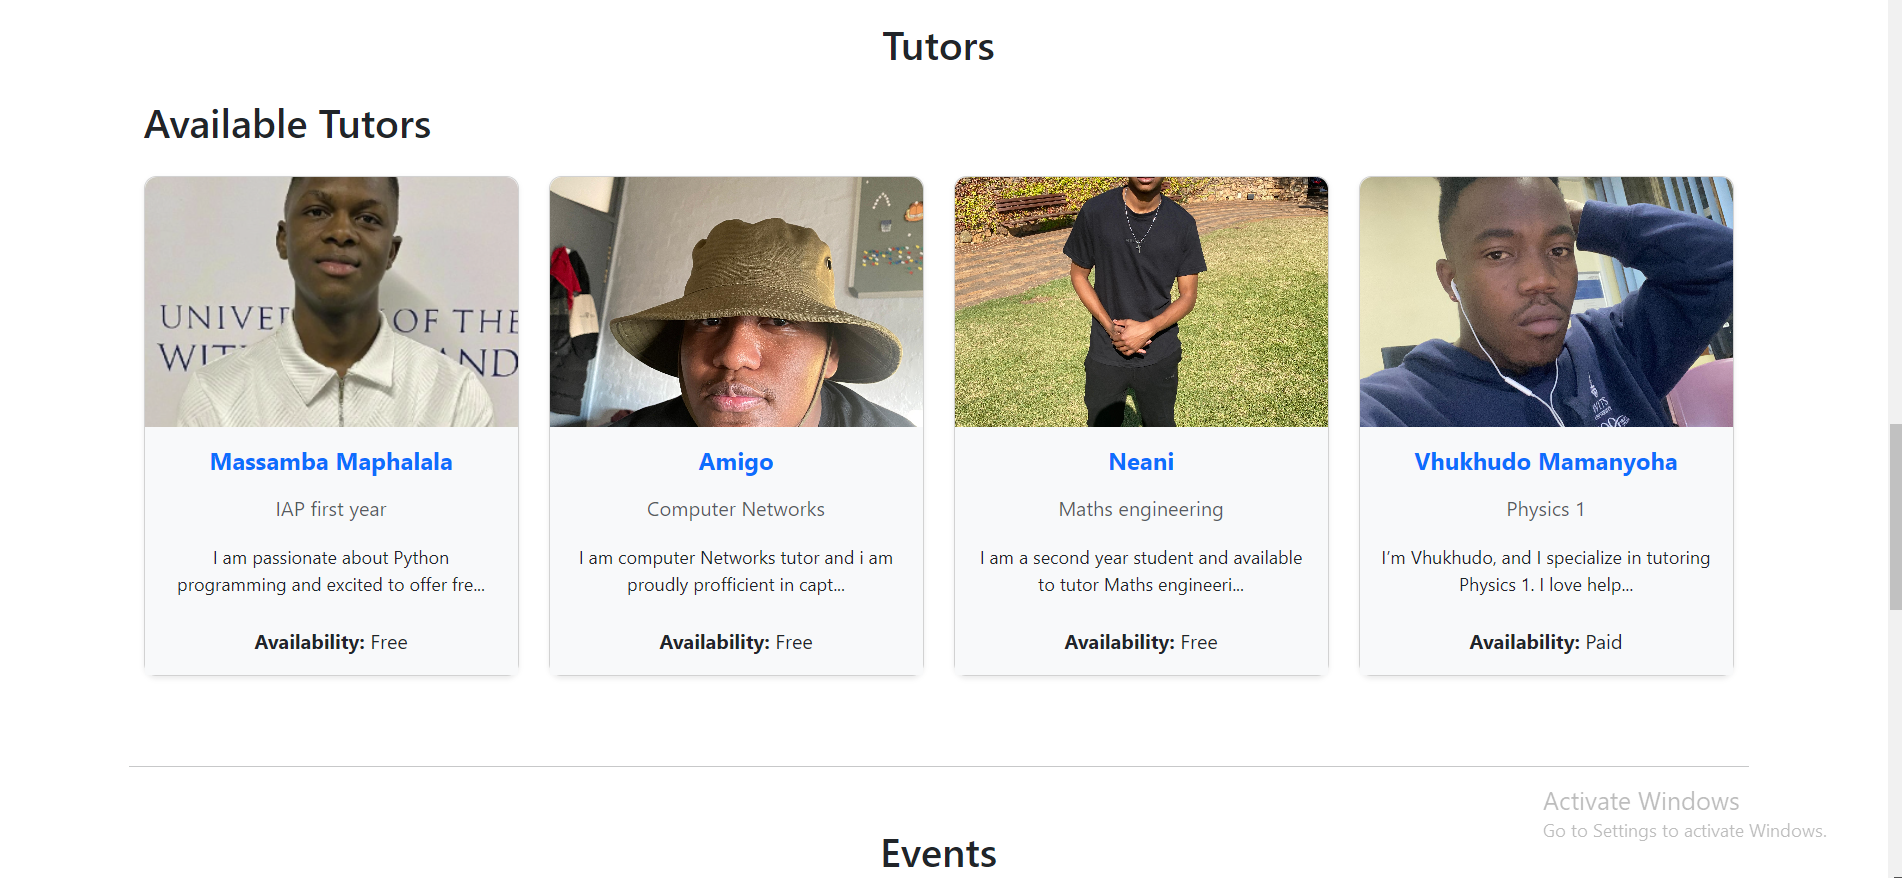This screenshot has width=1902, height=878.
Task: Click the page vertical scrollbar thumb
Action: [x=1895, y=517]
